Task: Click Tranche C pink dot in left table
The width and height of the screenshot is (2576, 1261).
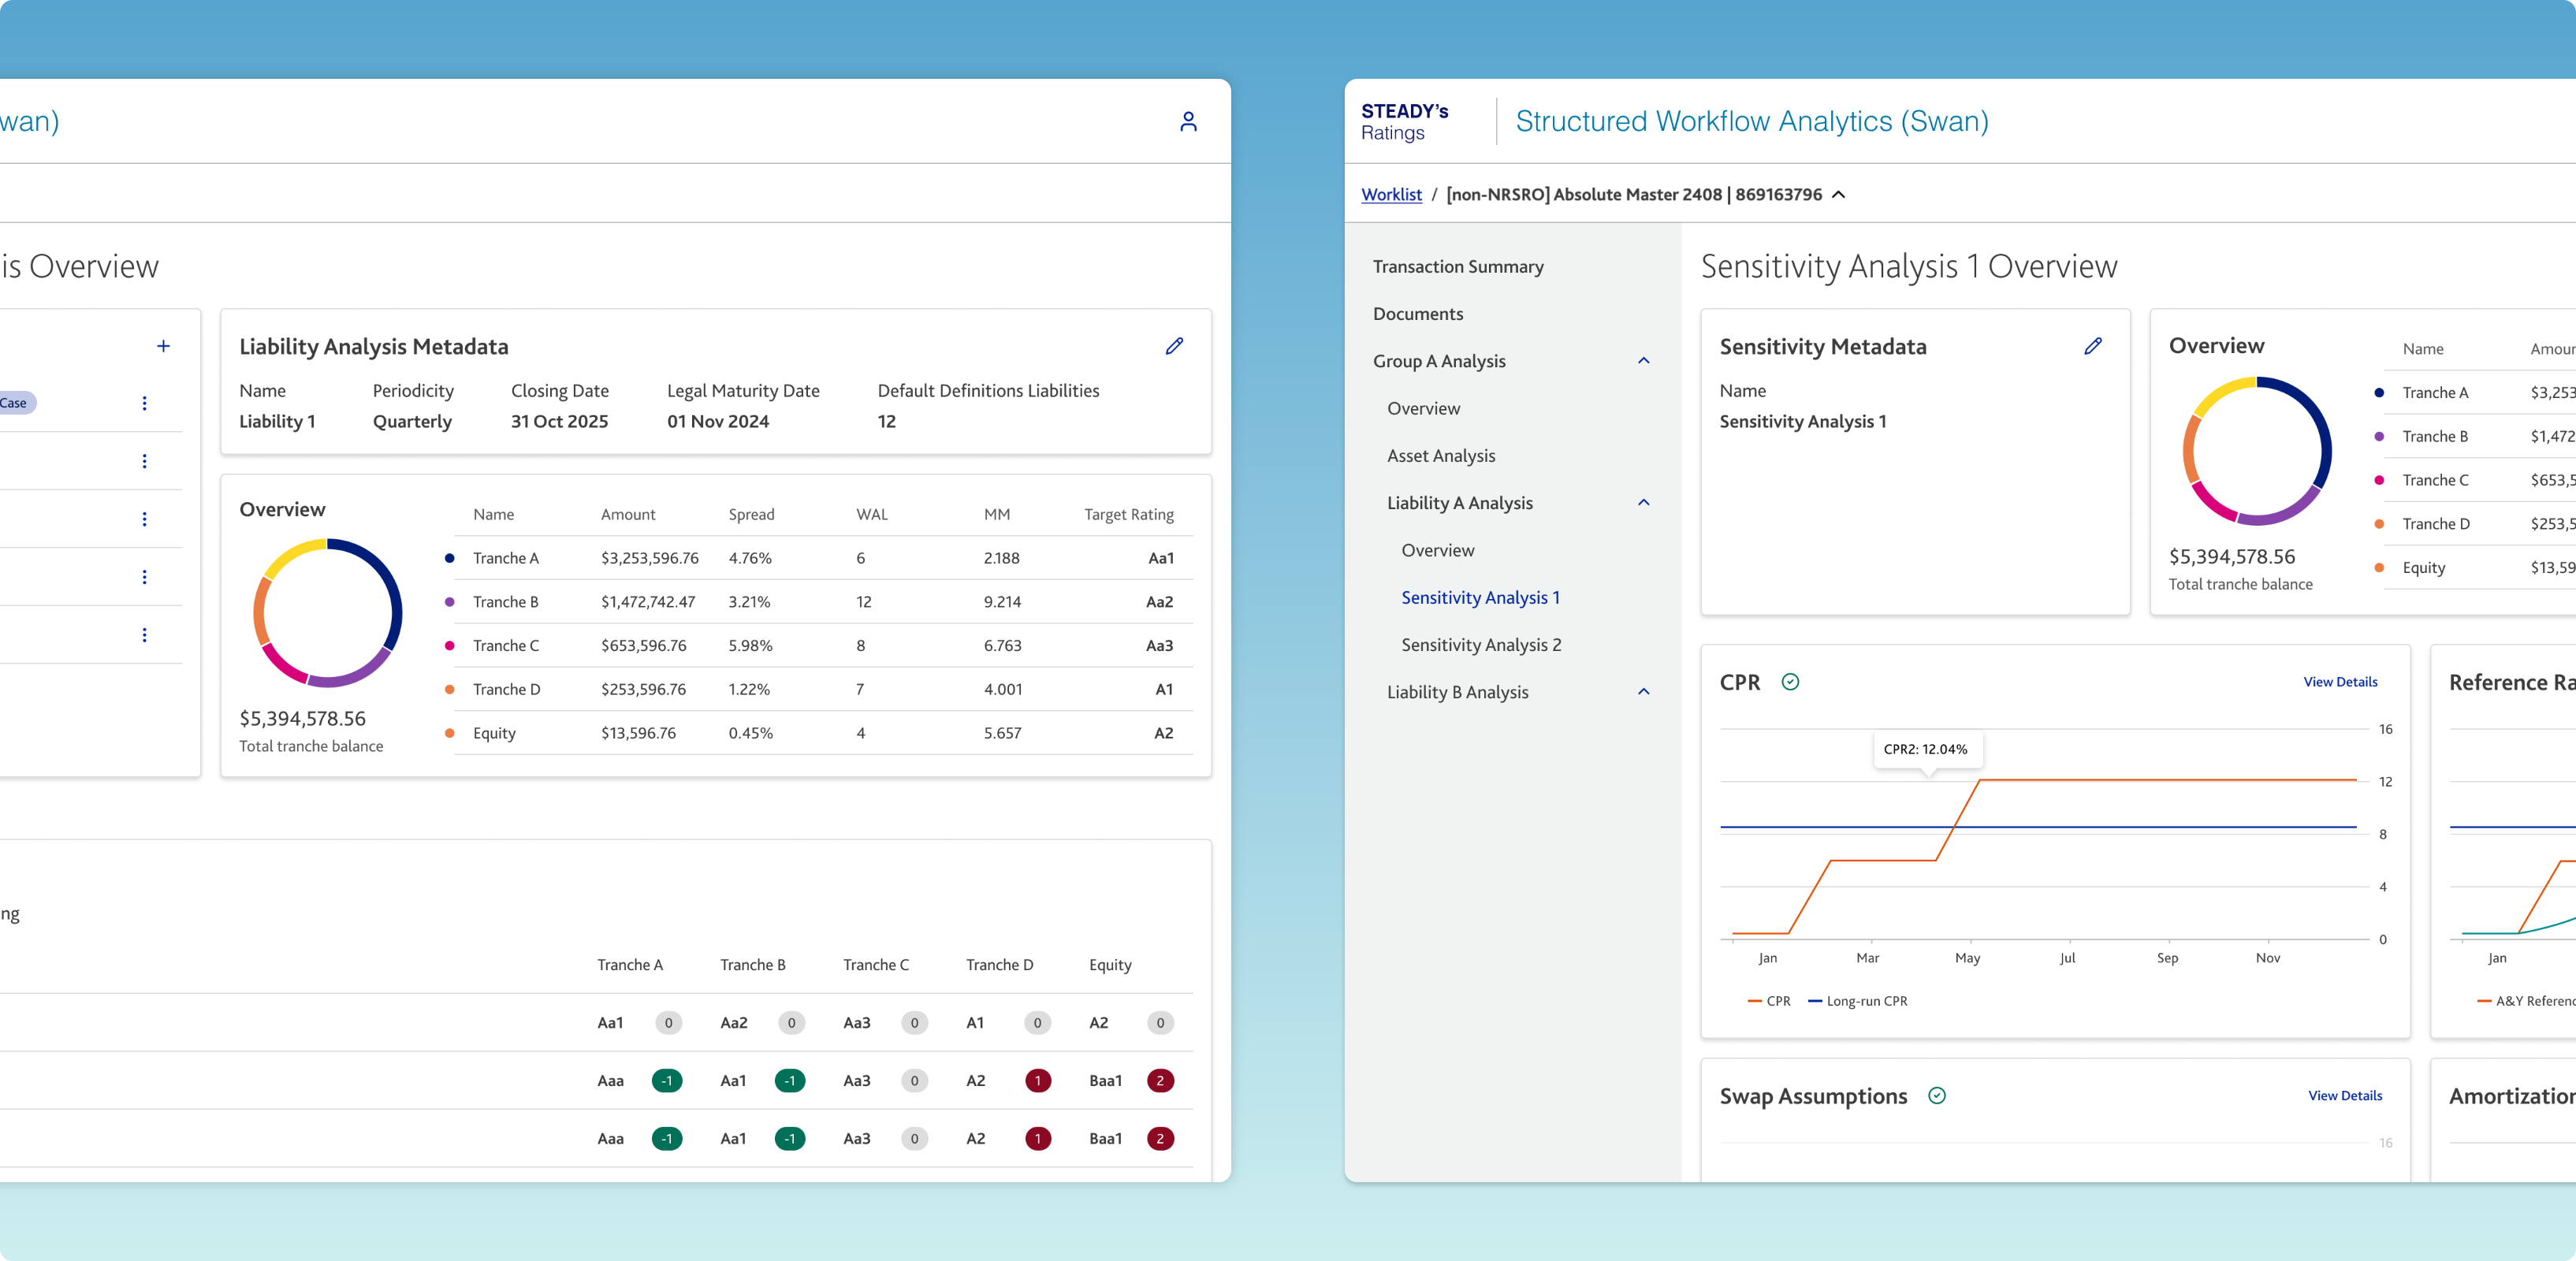Action: [449, 646]
